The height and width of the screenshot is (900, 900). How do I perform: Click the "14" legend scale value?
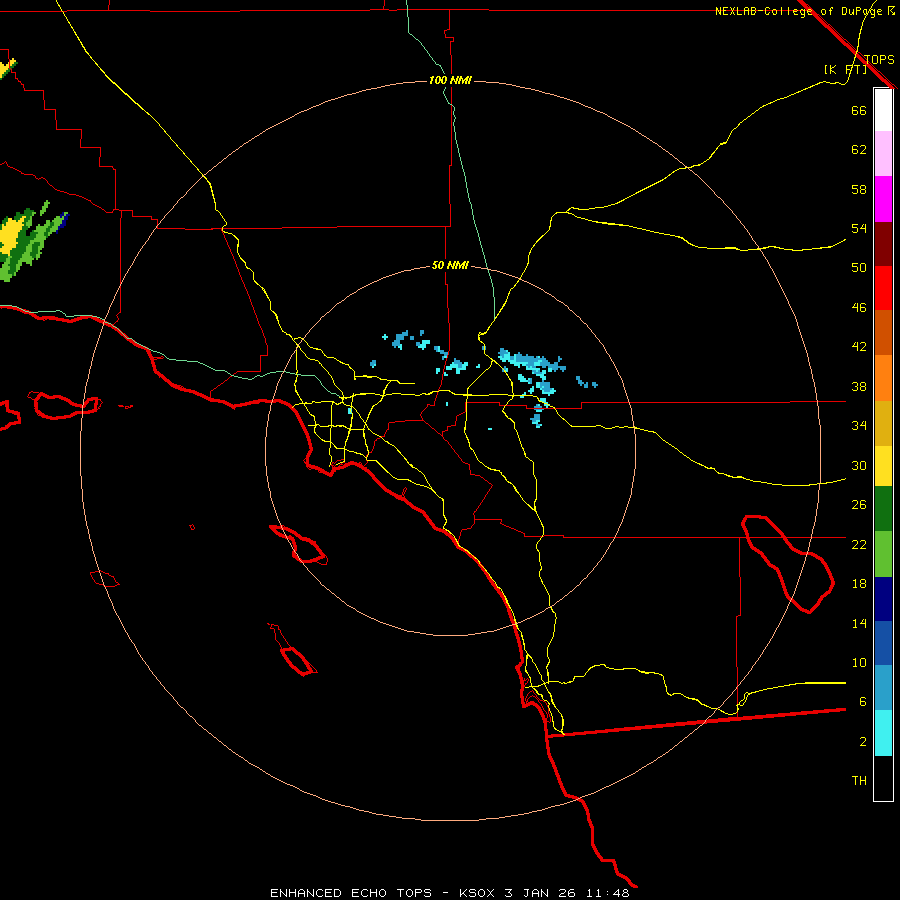click(859, 623)
